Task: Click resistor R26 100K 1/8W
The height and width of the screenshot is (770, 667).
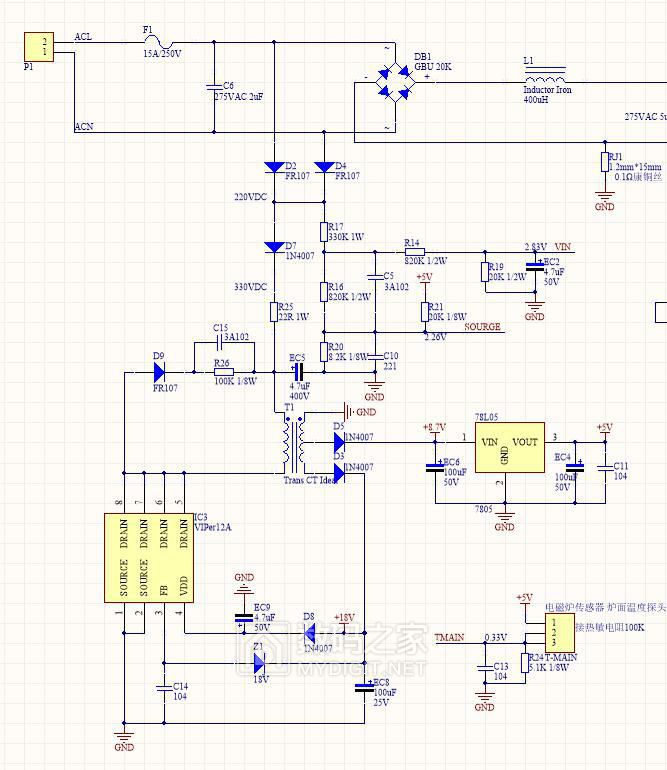Action: click(x=224, y=372)
